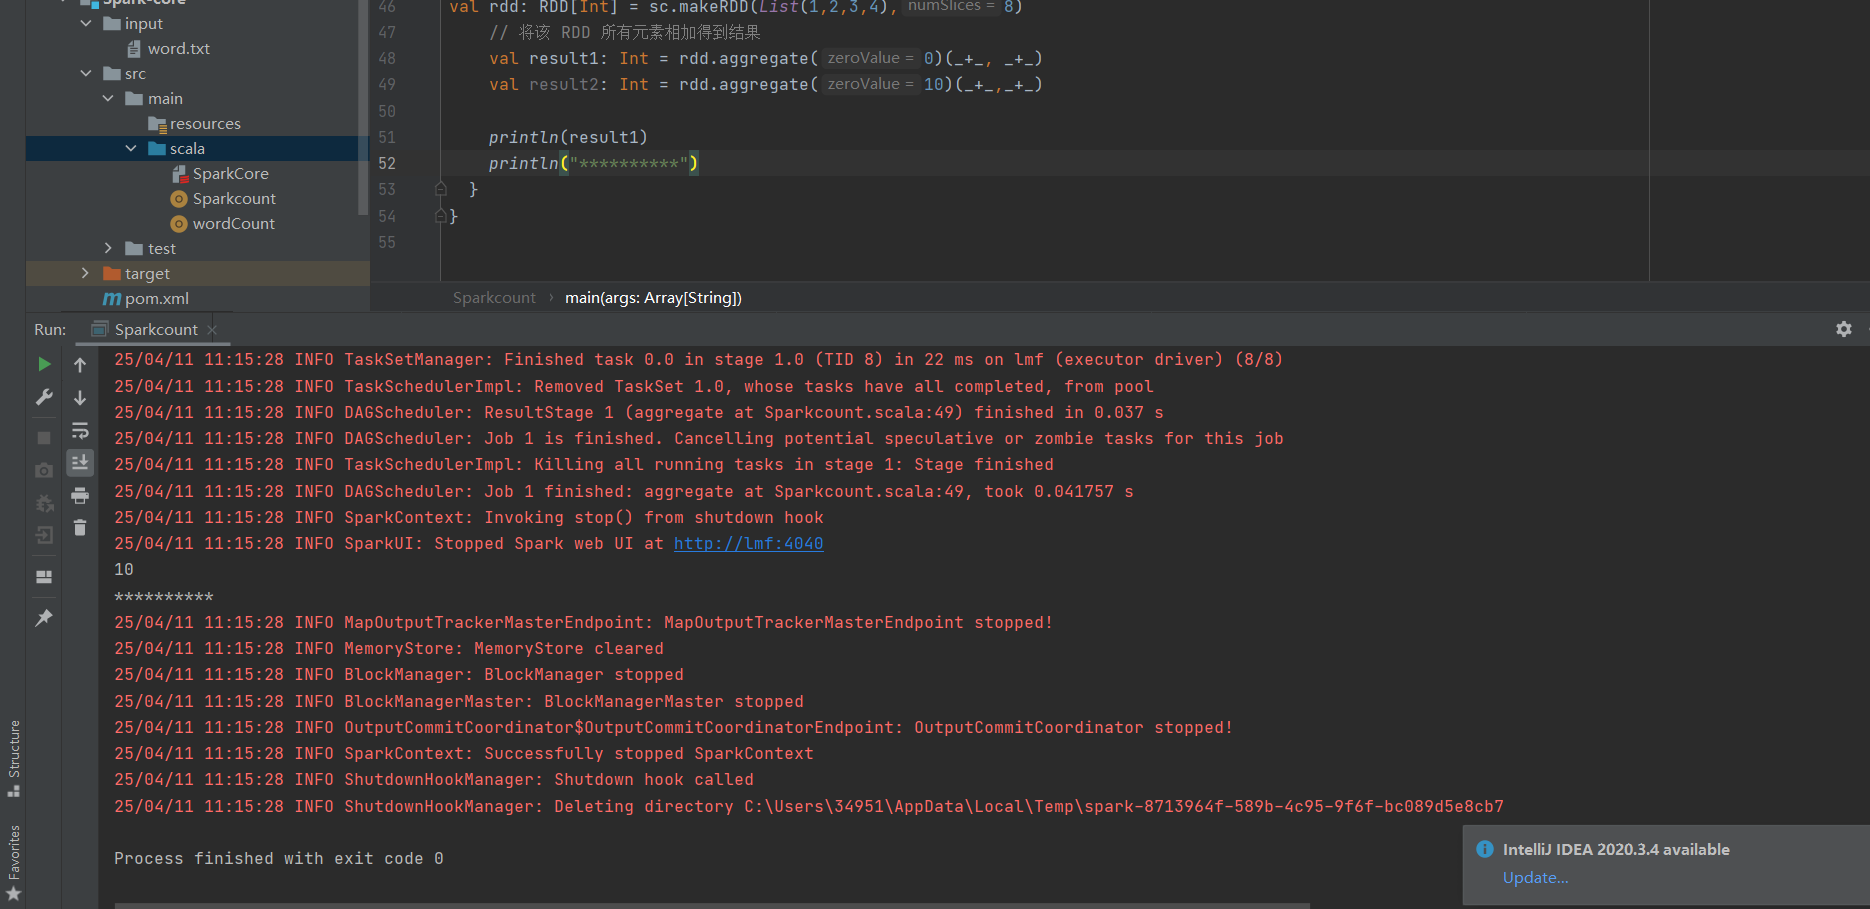Open the SparkCore file
The width and height of the screenshot is (1870, 909).
pos(230,173)
